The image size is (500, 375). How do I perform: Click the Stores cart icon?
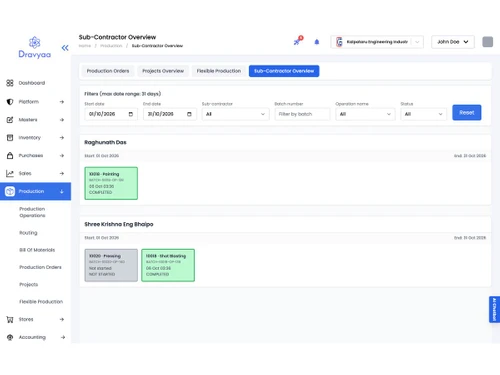point(10,319)
